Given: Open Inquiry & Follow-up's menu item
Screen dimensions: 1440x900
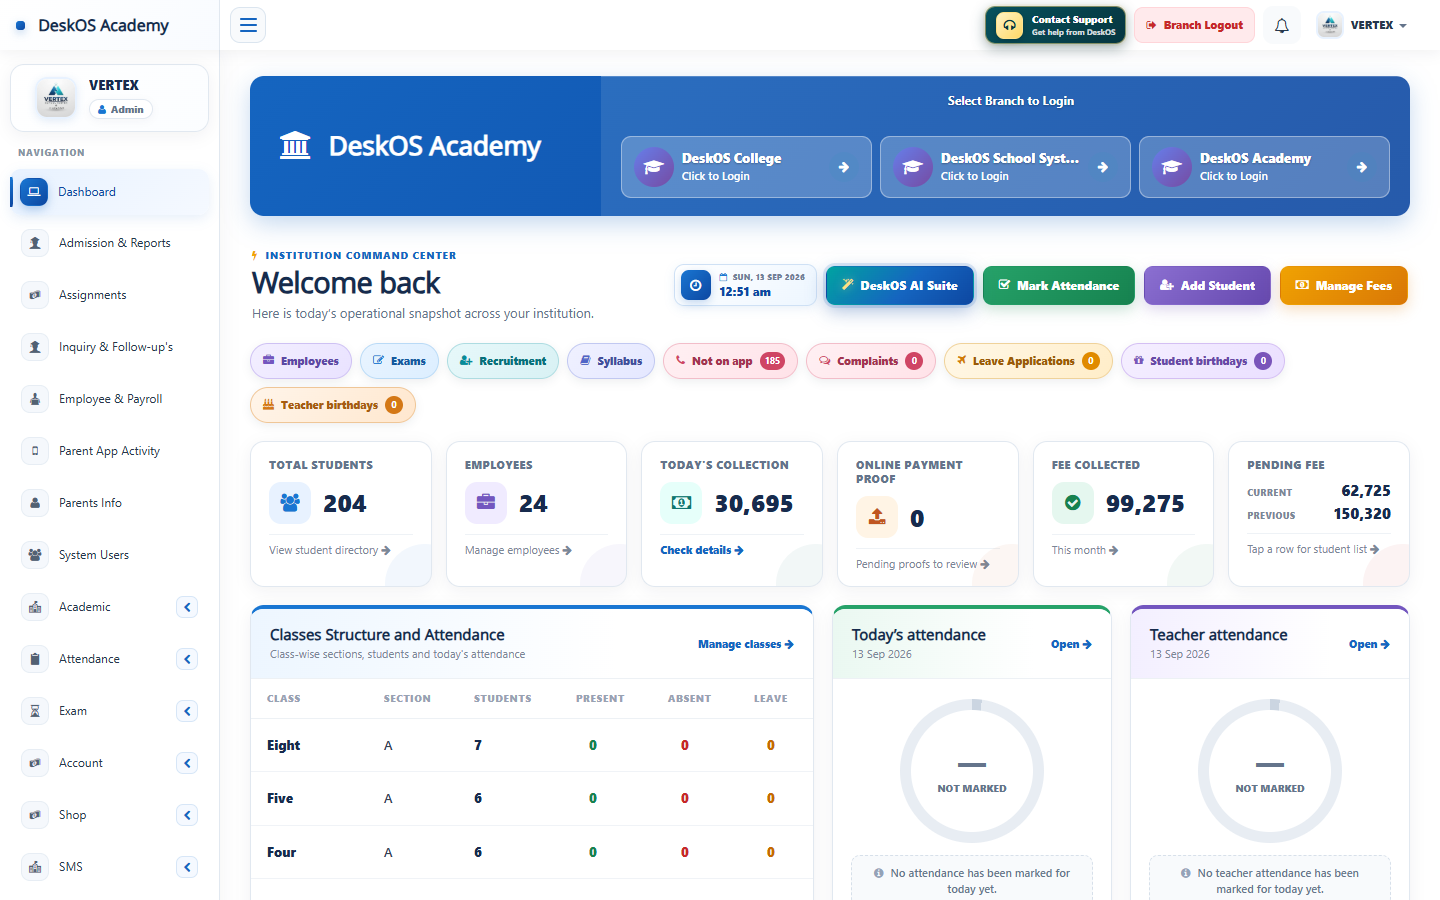Looking at the screenshot, I should 112,347.
